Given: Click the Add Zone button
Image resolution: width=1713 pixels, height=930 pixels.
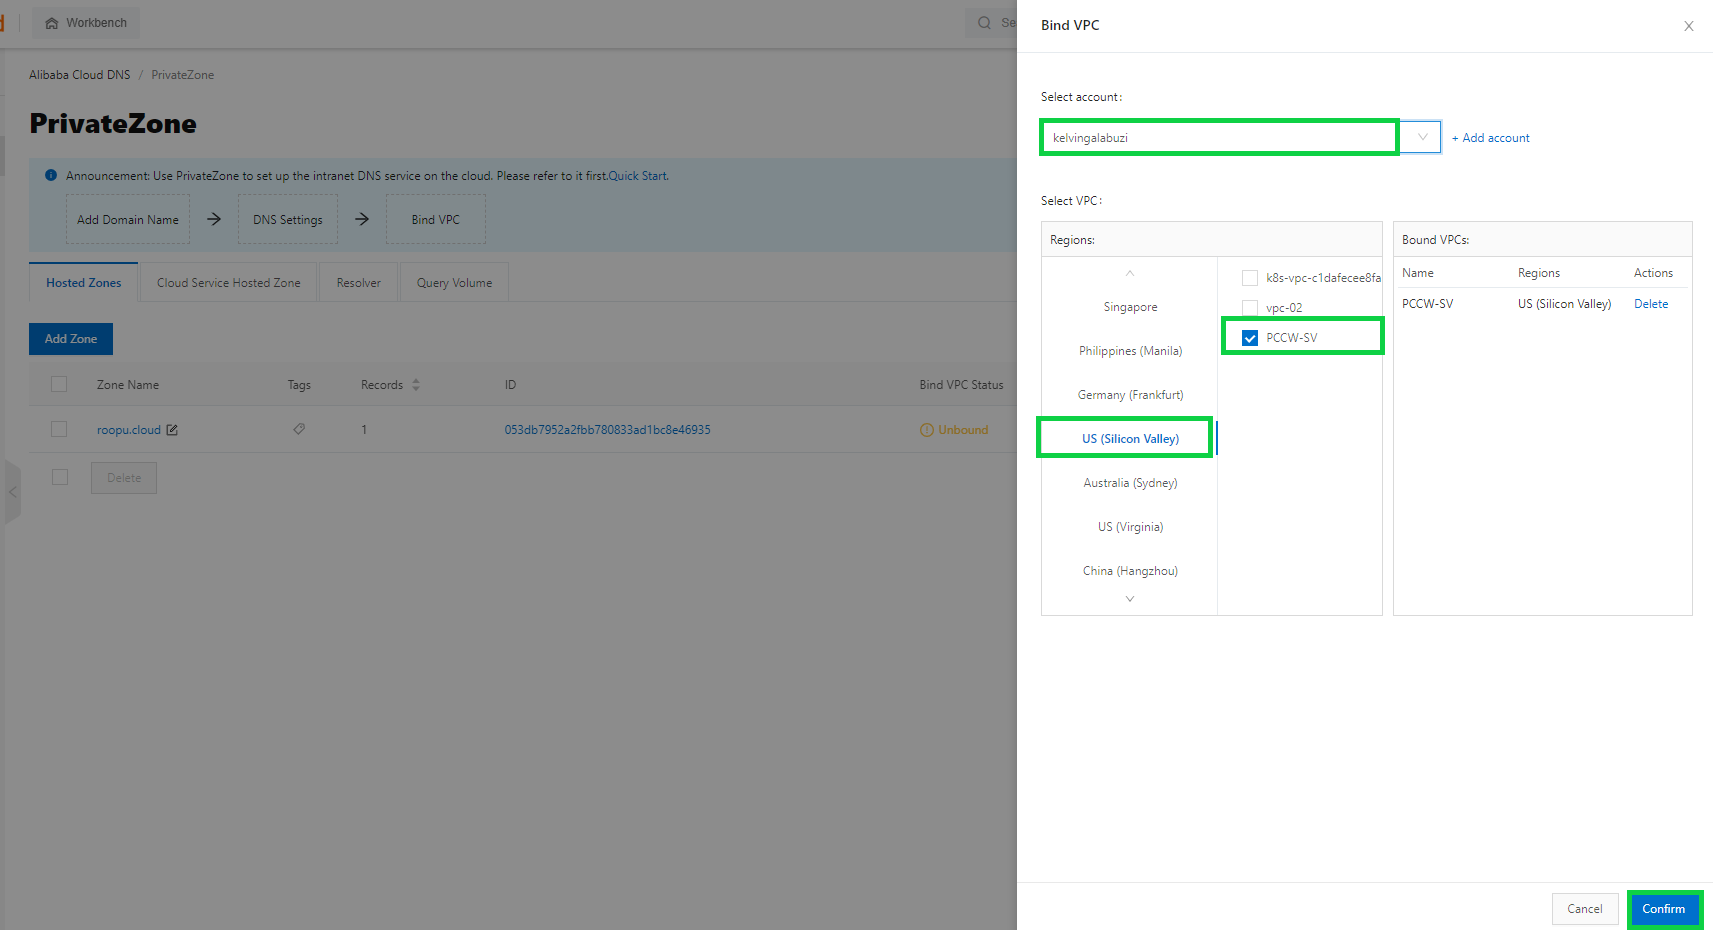Looking at the screenshot, I should pos(71,339).
